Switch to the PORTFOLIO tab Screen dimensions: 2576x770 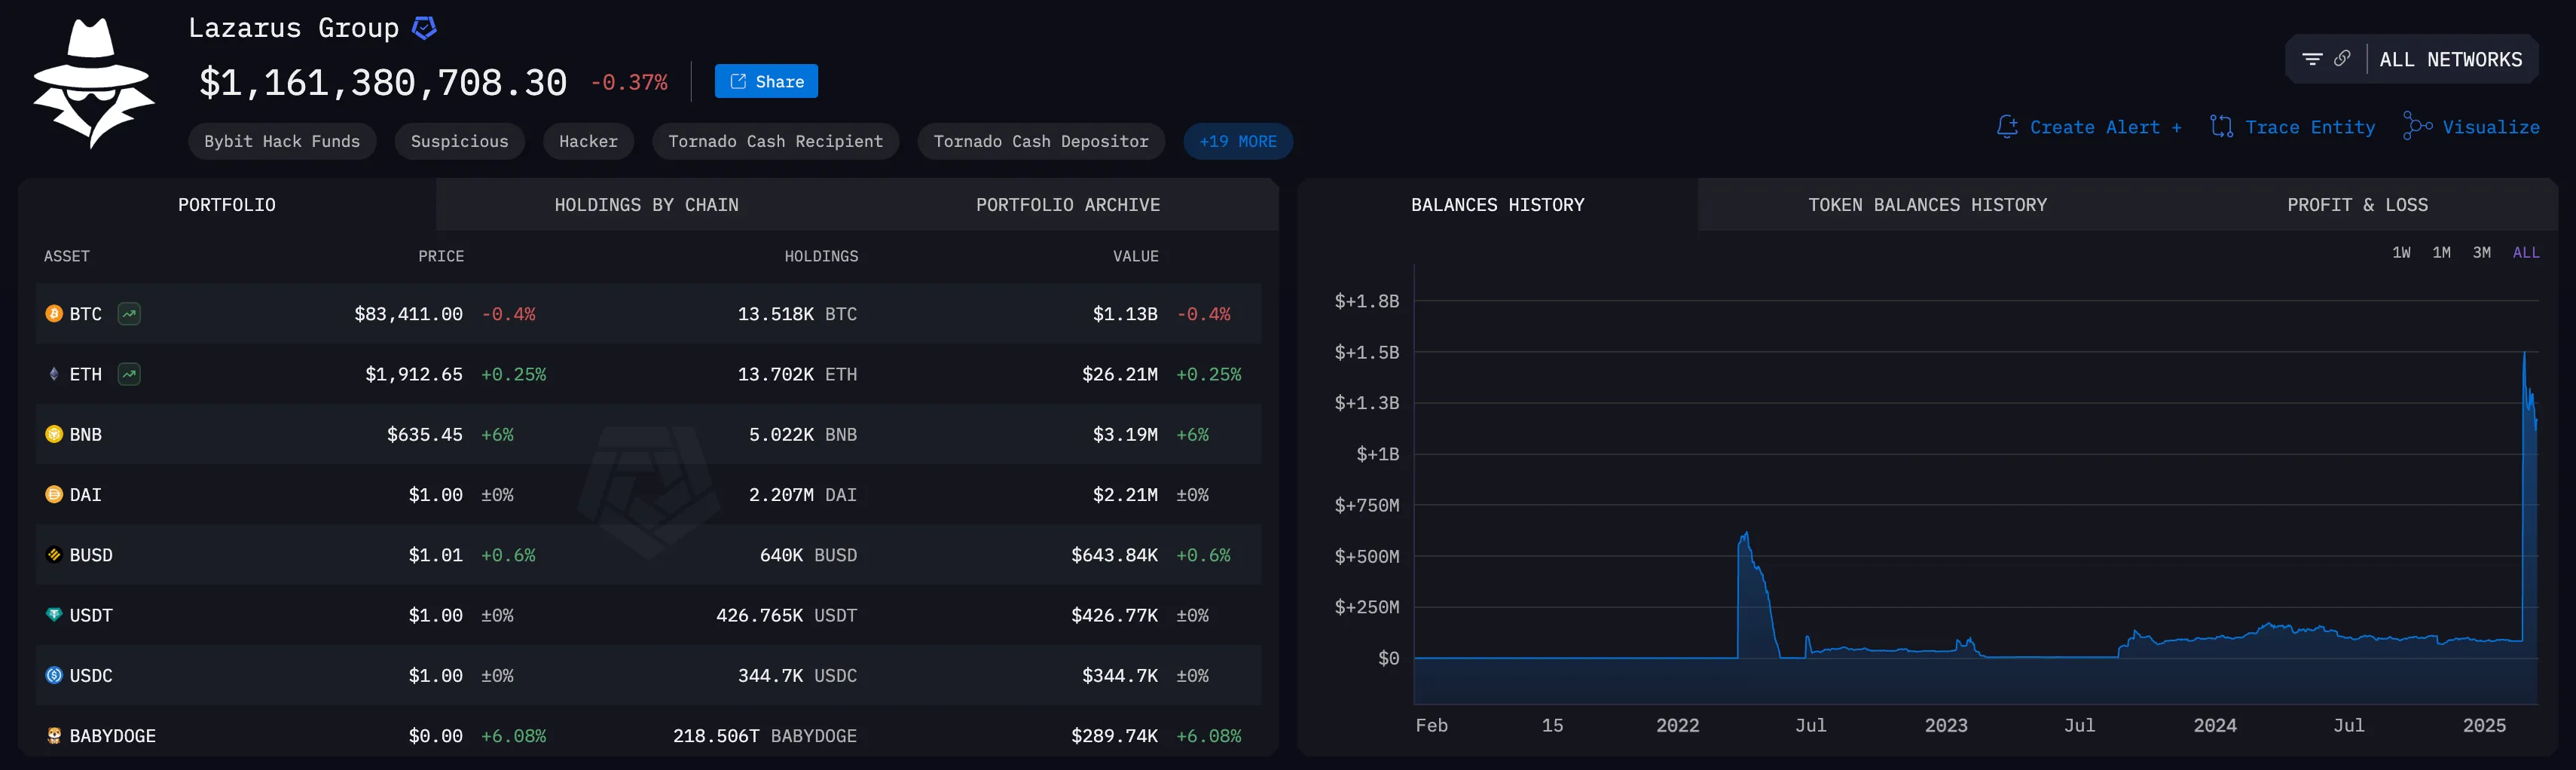tap(227, 205)
